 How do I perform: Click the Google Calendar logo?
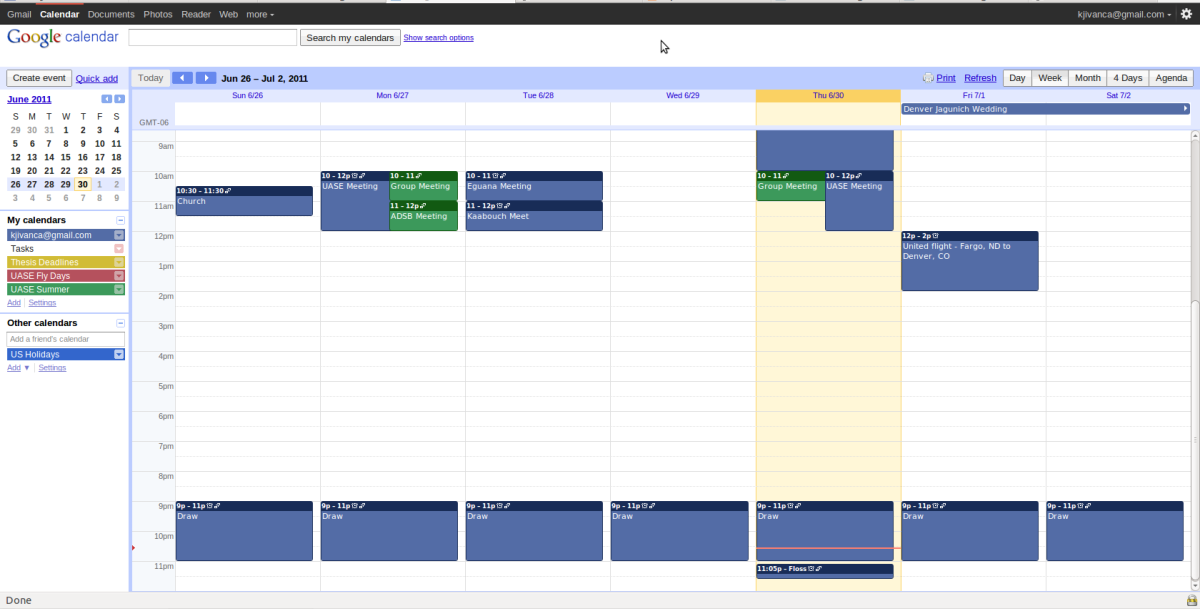point(62,37)
